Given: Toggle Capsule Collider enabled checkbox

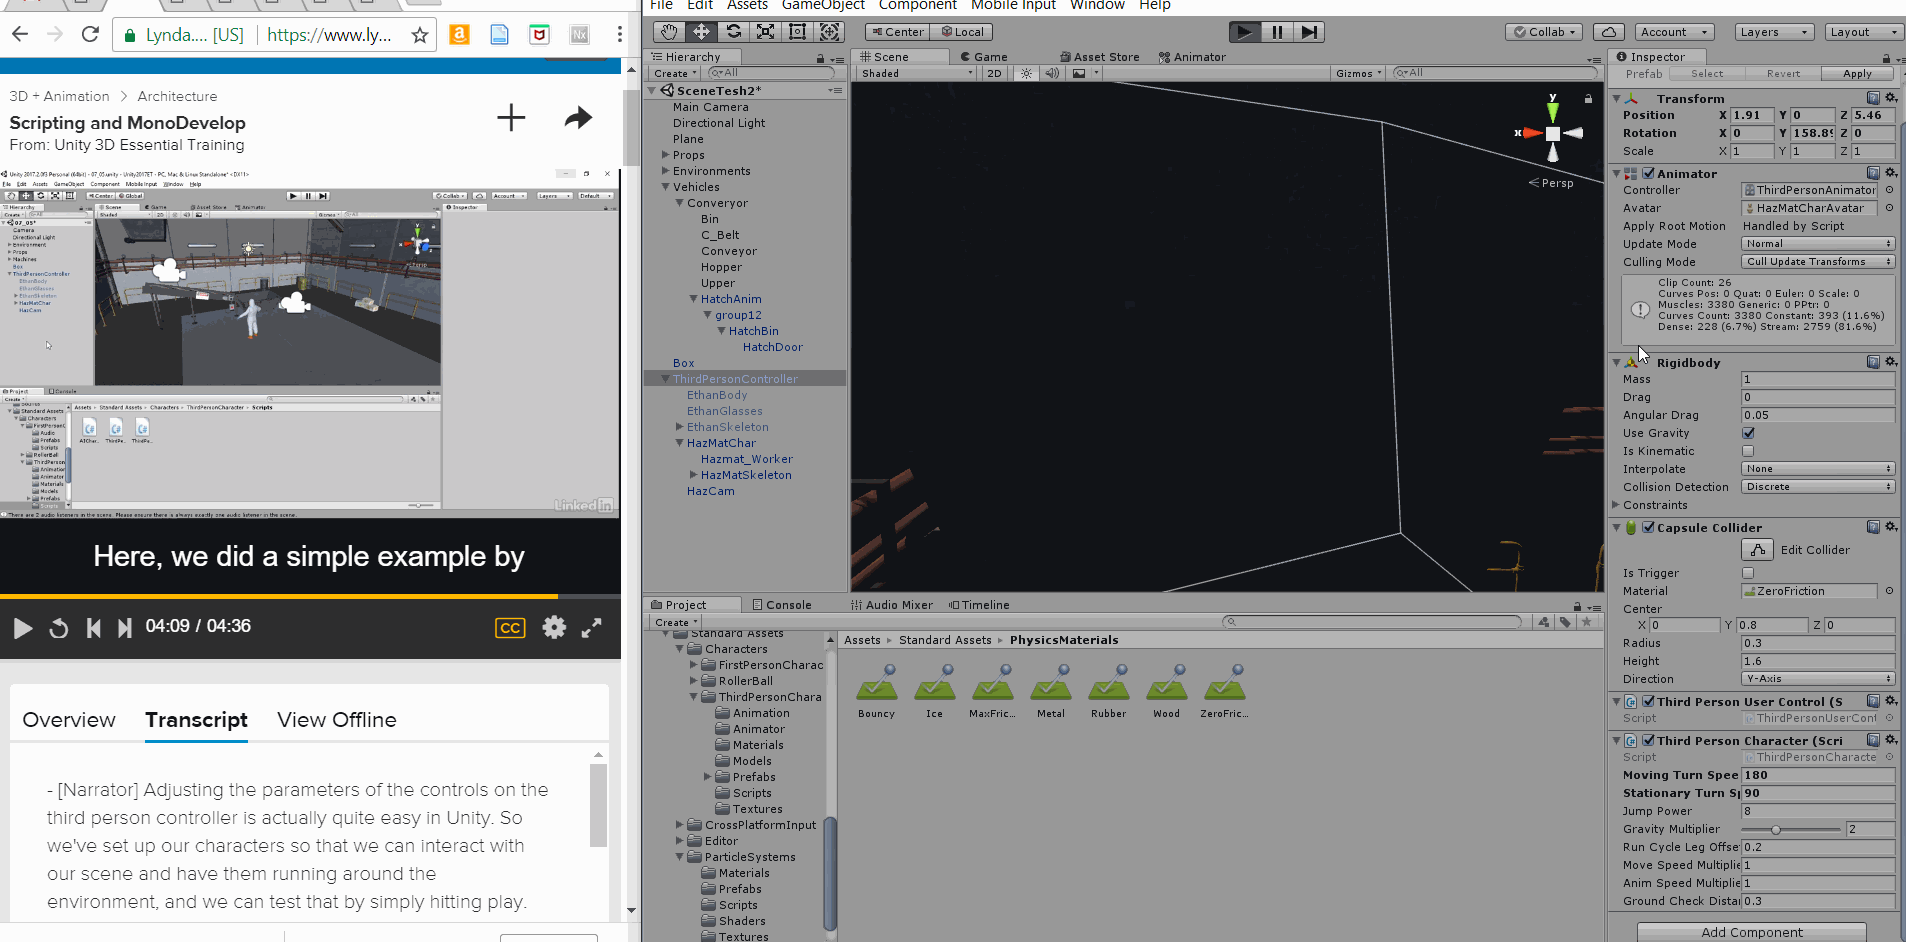Looking at the screenshot, I should pyautogui.click(x=1648, y=527).
